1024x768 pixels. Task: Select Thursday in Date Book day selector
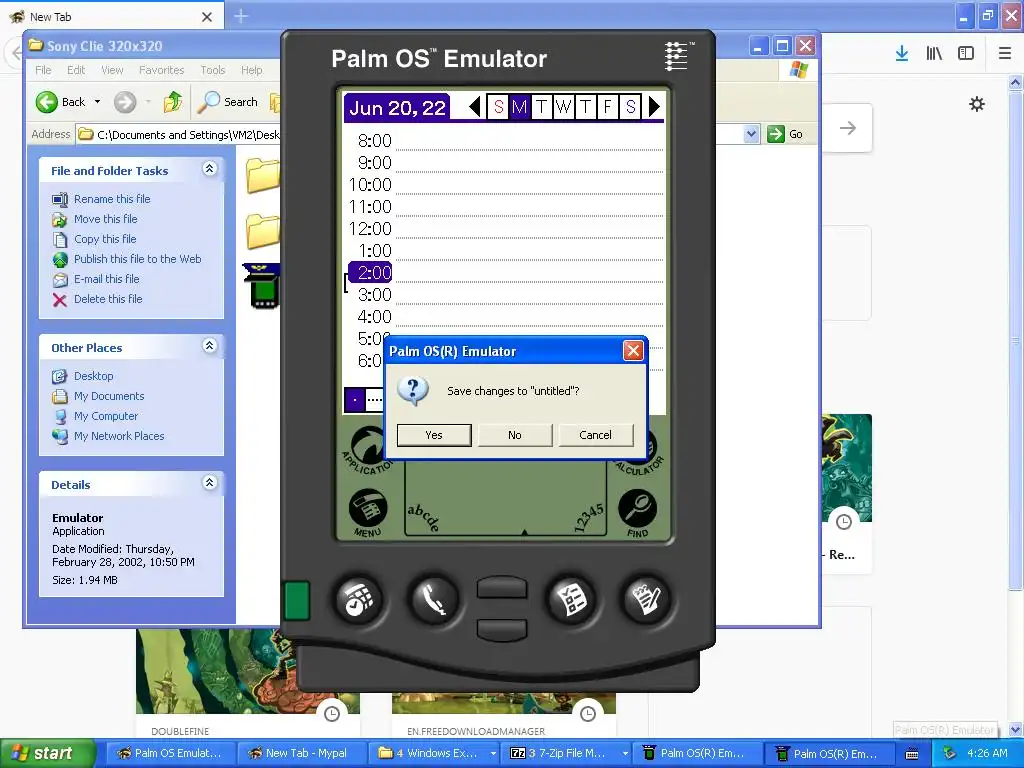586,106
